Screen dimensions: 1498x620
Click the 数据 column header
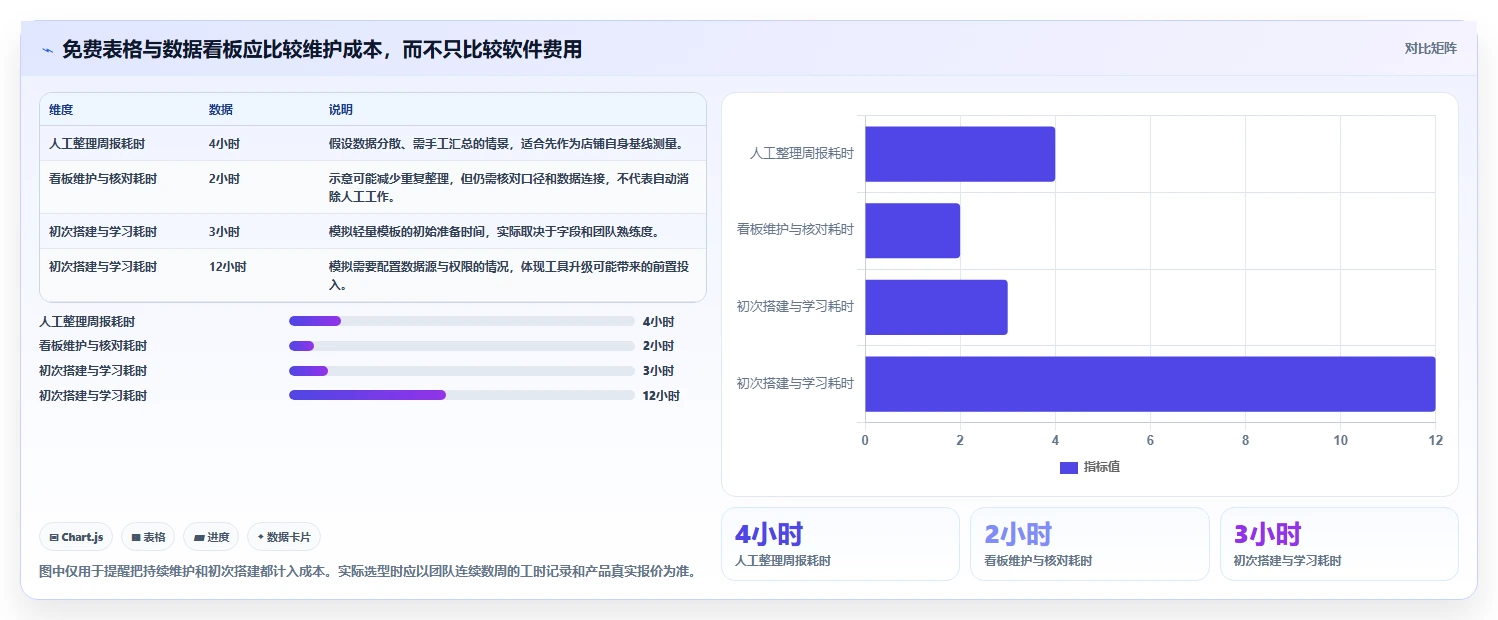[x=221, y=110]
